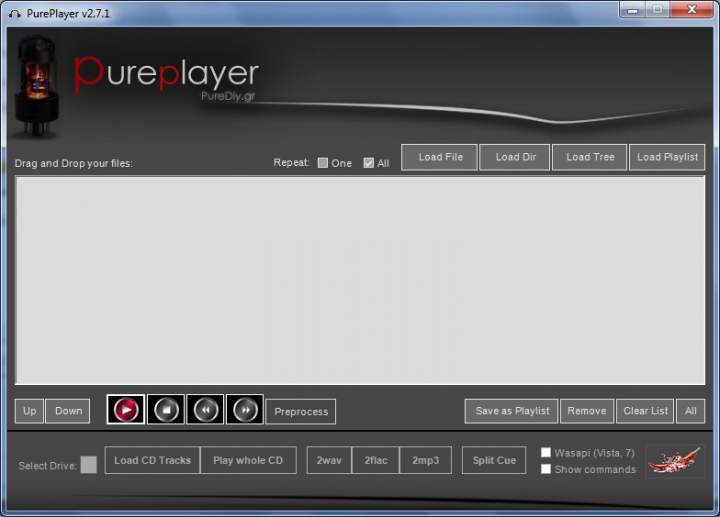
Task: Enable Wasapi (Vista, 7) output
Action: pos(546,453)
